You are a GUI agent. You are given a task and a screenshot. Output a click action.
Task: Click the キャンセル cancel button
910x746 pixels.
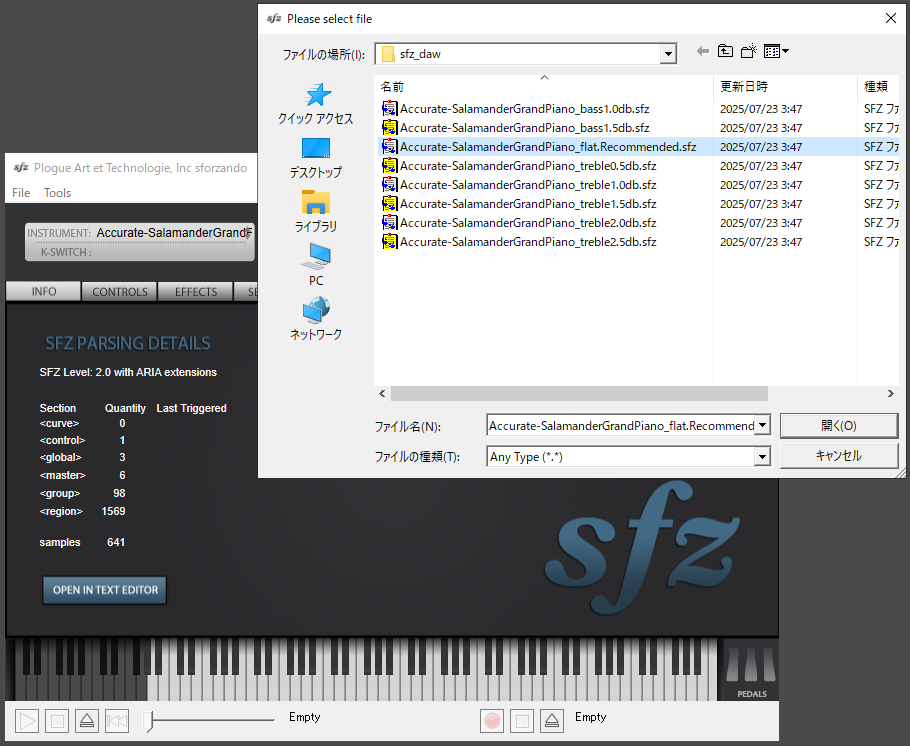click(x=839, y=456)
